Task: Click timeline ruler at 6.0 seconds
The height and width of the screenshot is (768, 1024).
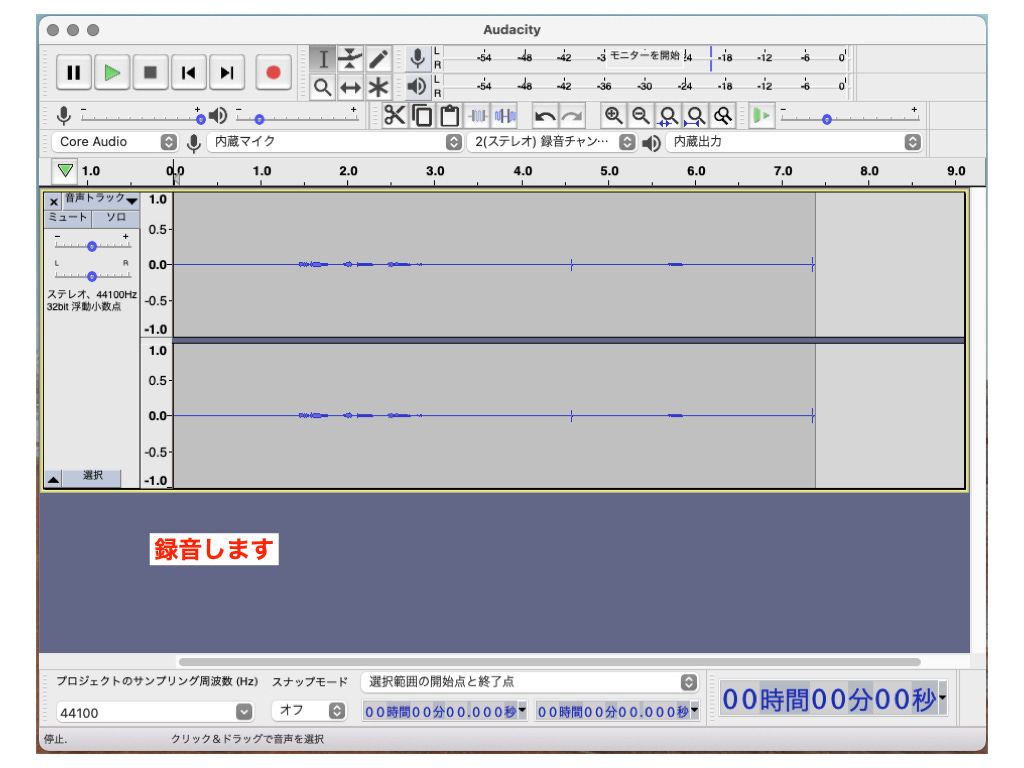Action: click(x=696, y=172)
